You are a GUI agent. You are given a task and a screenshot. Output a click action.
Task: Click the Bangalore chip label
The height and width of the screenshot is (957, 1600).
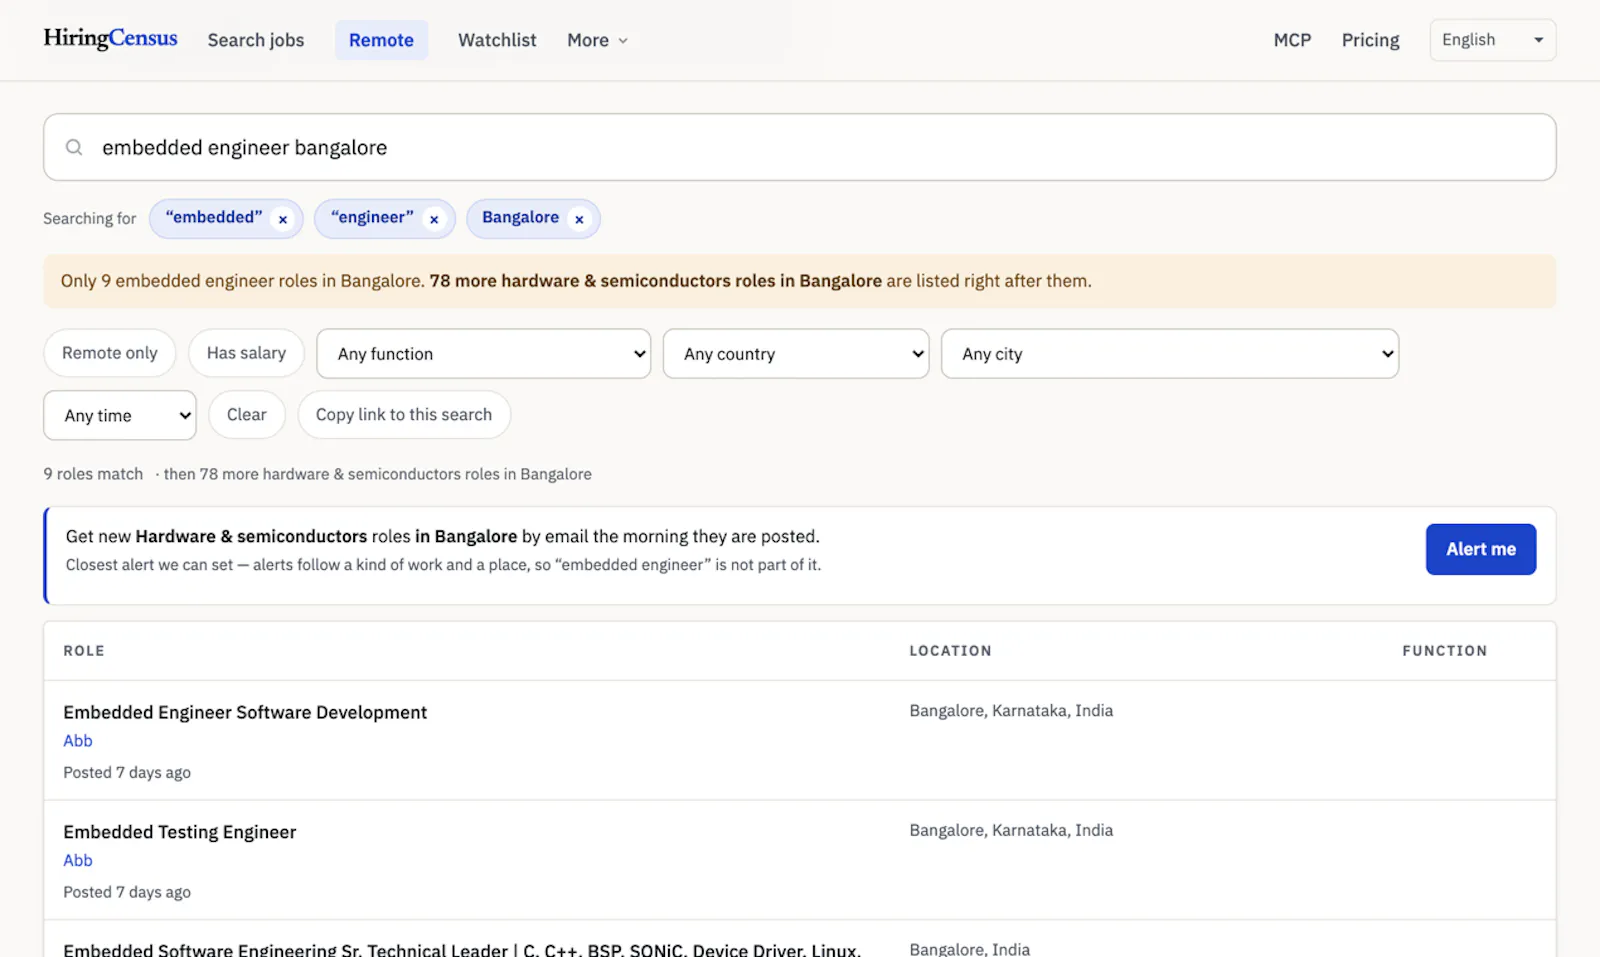520,217
